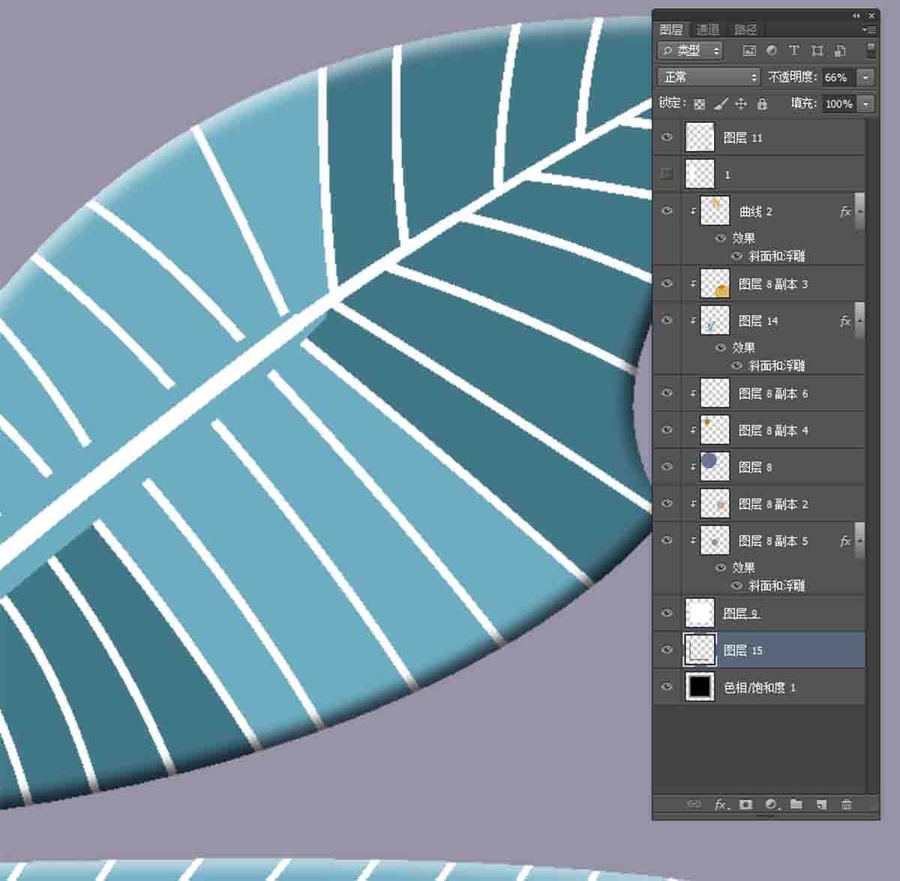
Task: Create new fill or adjustment layer
Action: 771,804
